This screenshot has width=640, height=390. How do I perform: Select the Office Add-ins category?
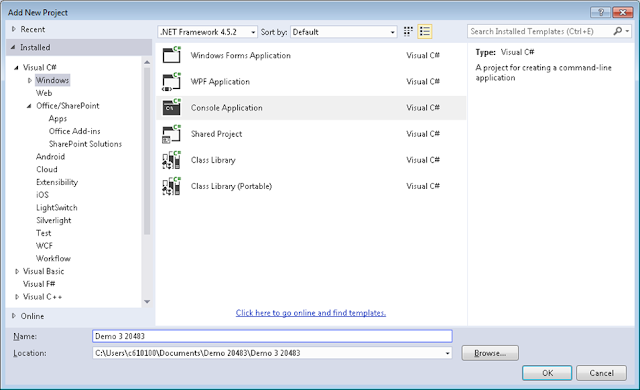[x=75, y=131]
